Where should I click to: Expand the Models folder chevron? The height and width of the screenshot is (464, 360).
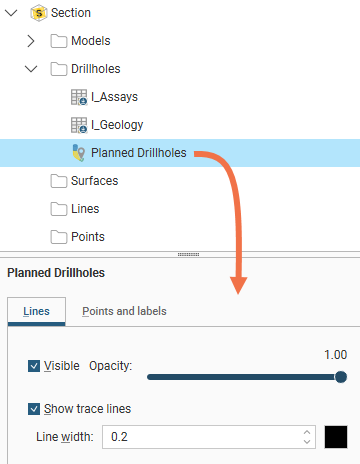click(x=31, y=41)
